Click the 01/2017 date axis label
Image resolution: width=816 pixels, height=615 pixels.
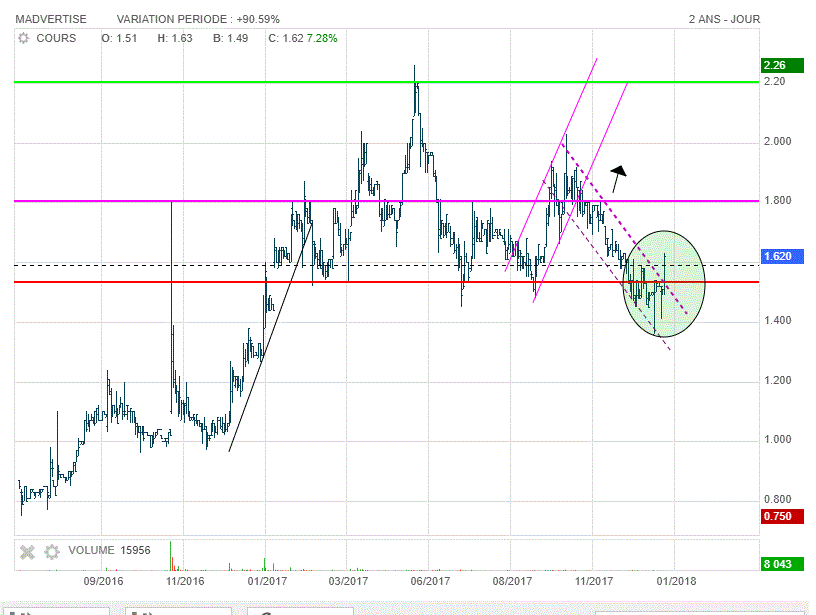[267, 581]
